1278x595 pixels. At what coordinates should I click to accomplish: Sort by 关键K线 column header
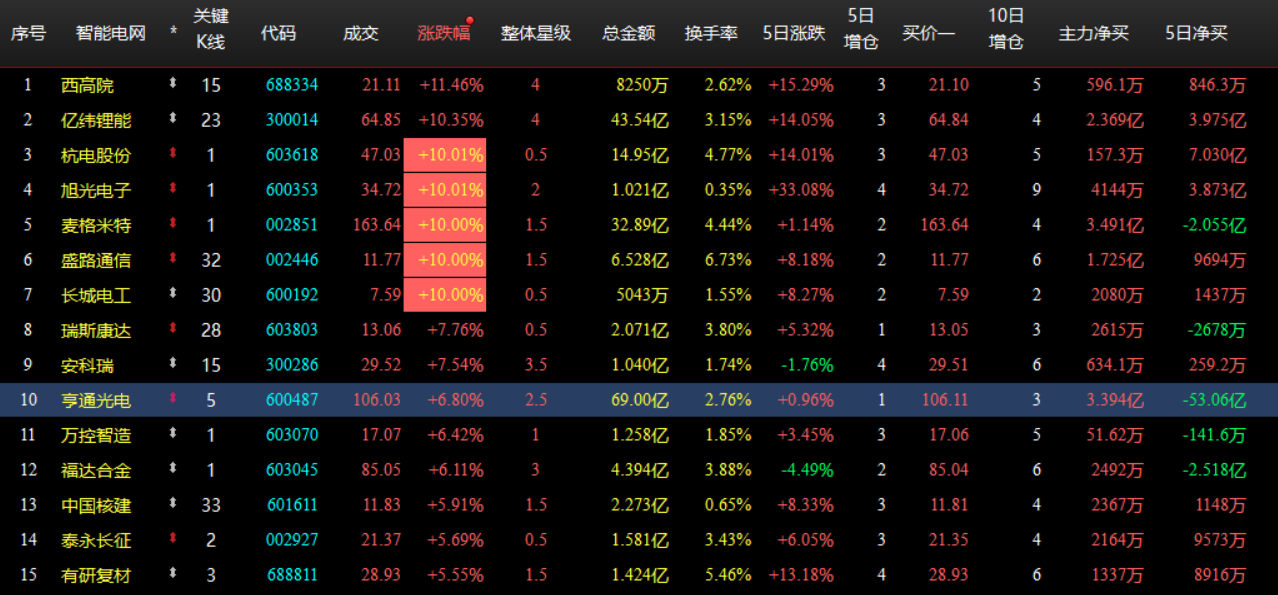(211, 30)
